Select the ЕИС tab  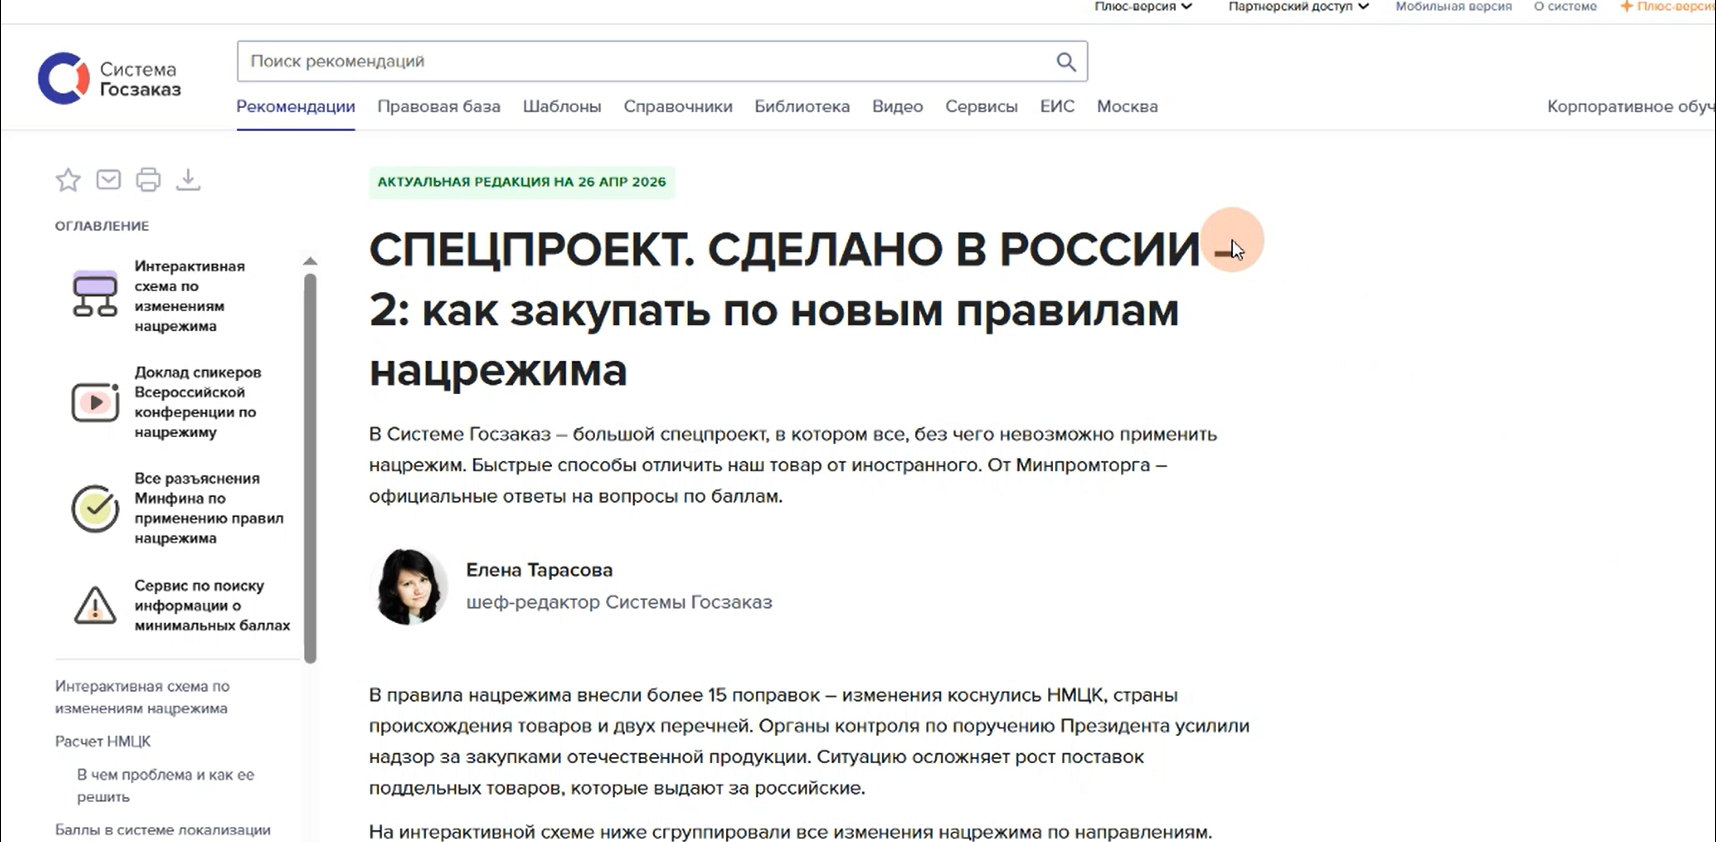click(x=1057, y=106)
